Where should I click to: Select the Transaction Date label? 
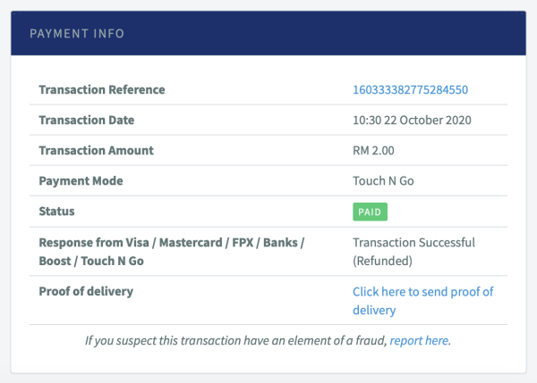(86, 120)
